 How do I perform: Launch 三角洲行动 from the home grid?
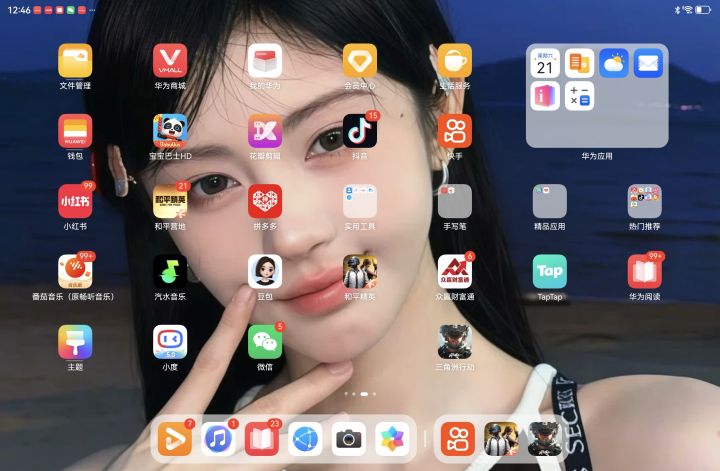tap(455, 342)
